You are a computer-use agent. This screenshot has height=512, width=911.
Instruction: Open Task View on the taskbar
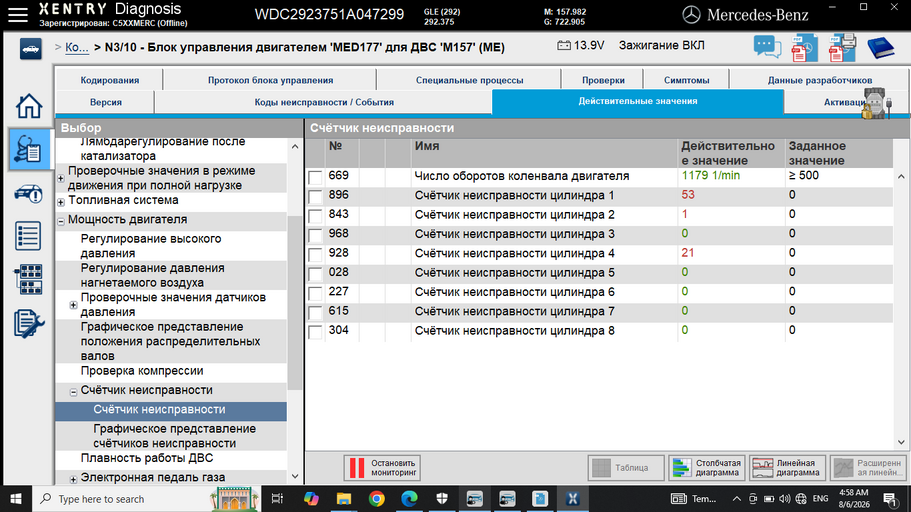click(277, 499)
